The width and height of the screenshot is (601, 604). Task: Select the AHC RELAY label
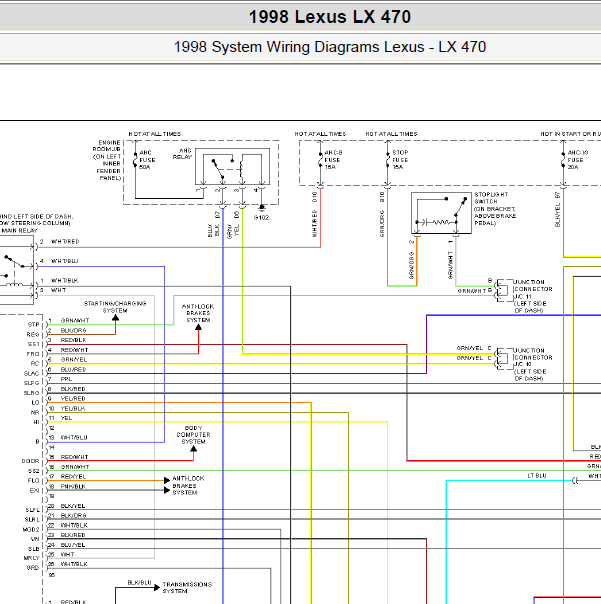tap(183, 154)
